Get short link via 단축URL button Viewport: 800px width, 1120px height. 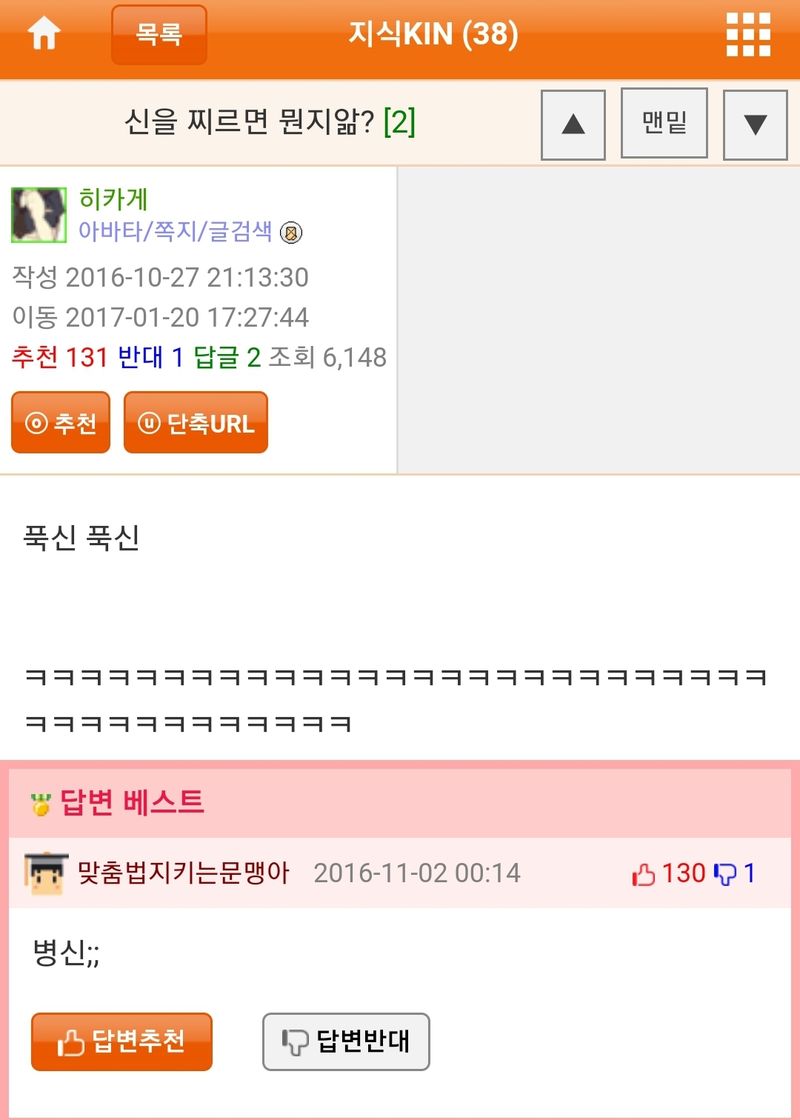[196, 422]
